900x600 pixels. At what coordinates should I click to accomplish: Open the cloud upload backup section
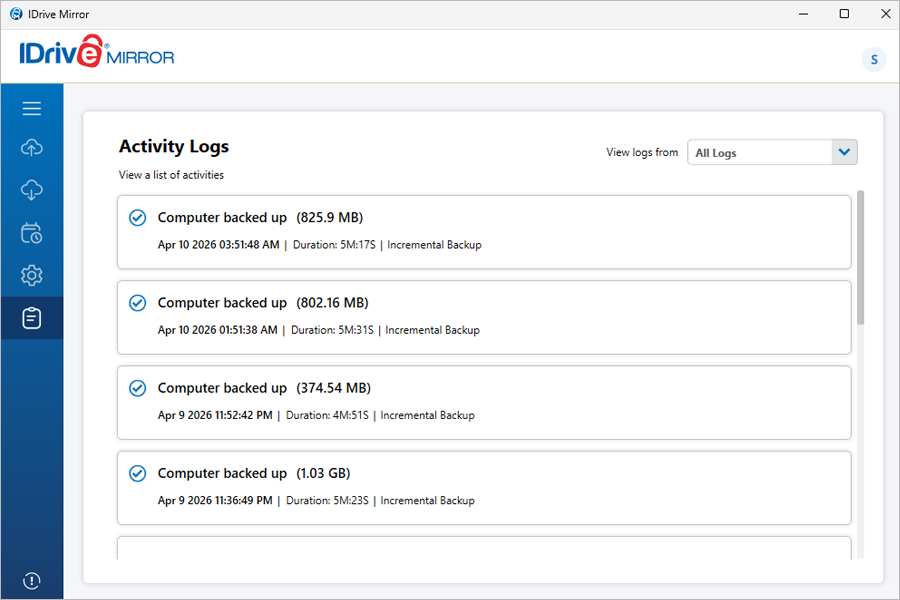click(31, 148)
